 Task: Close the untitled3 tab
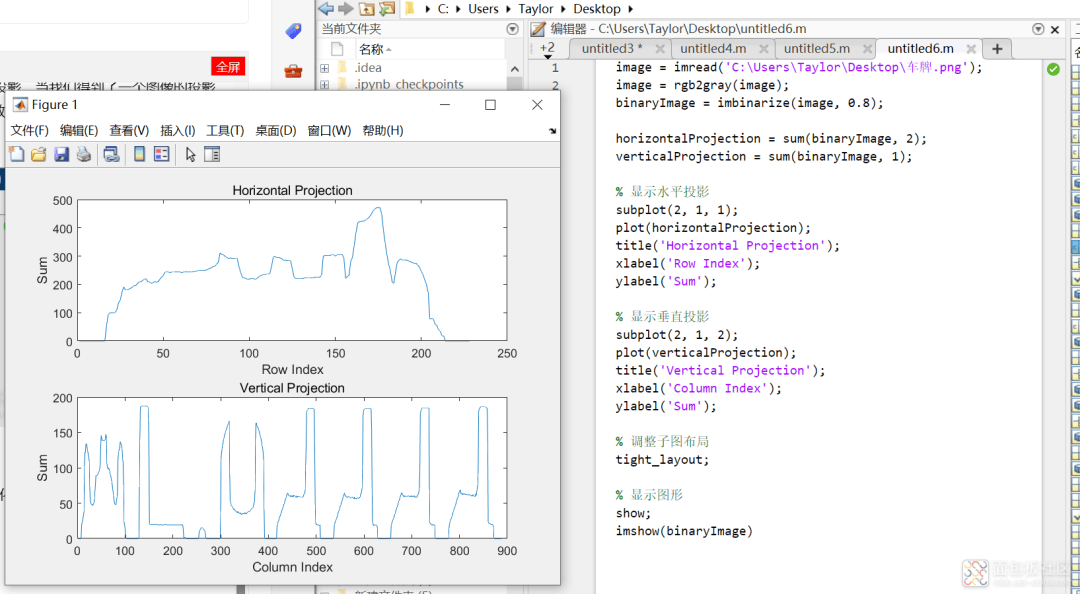(660, 49)
